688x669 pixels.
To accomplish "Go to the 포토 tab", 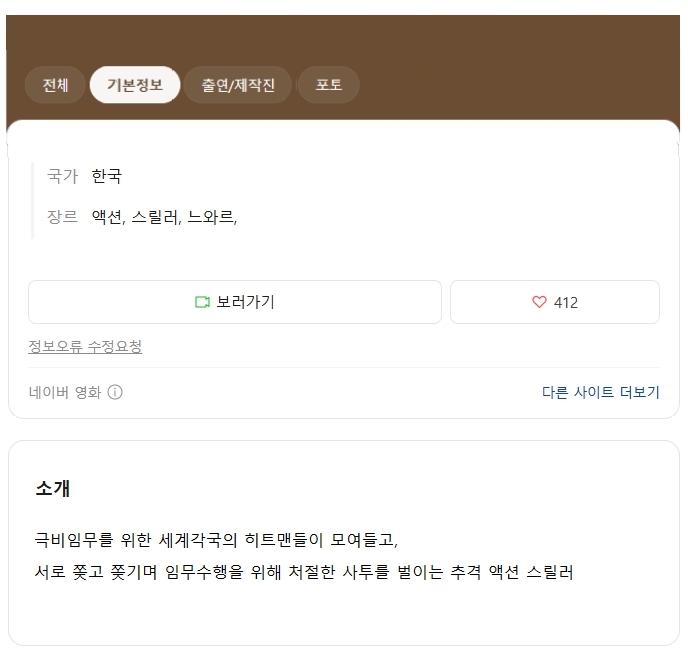I will 328,85.
